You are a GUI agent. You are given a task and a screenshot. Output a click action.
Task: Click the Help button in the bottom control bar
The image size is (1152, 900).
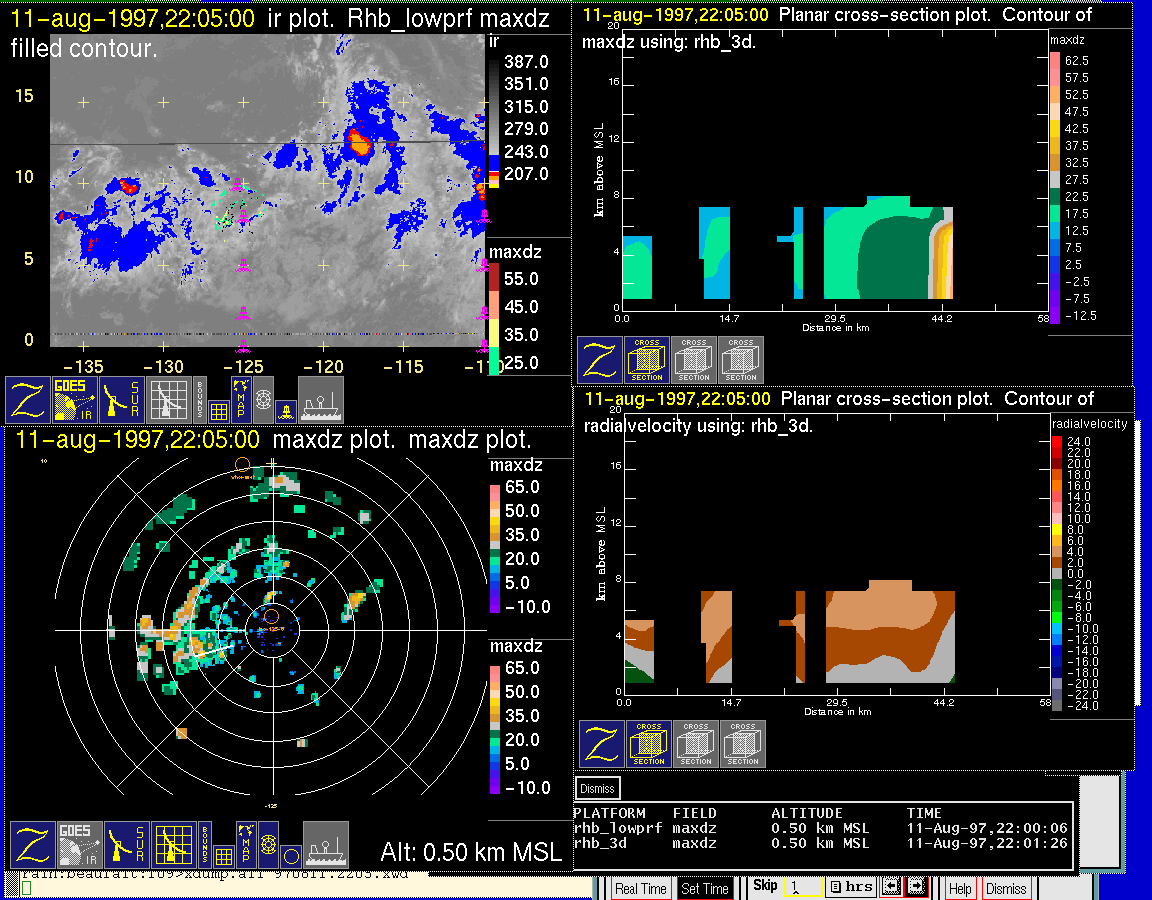pos(960,888)
